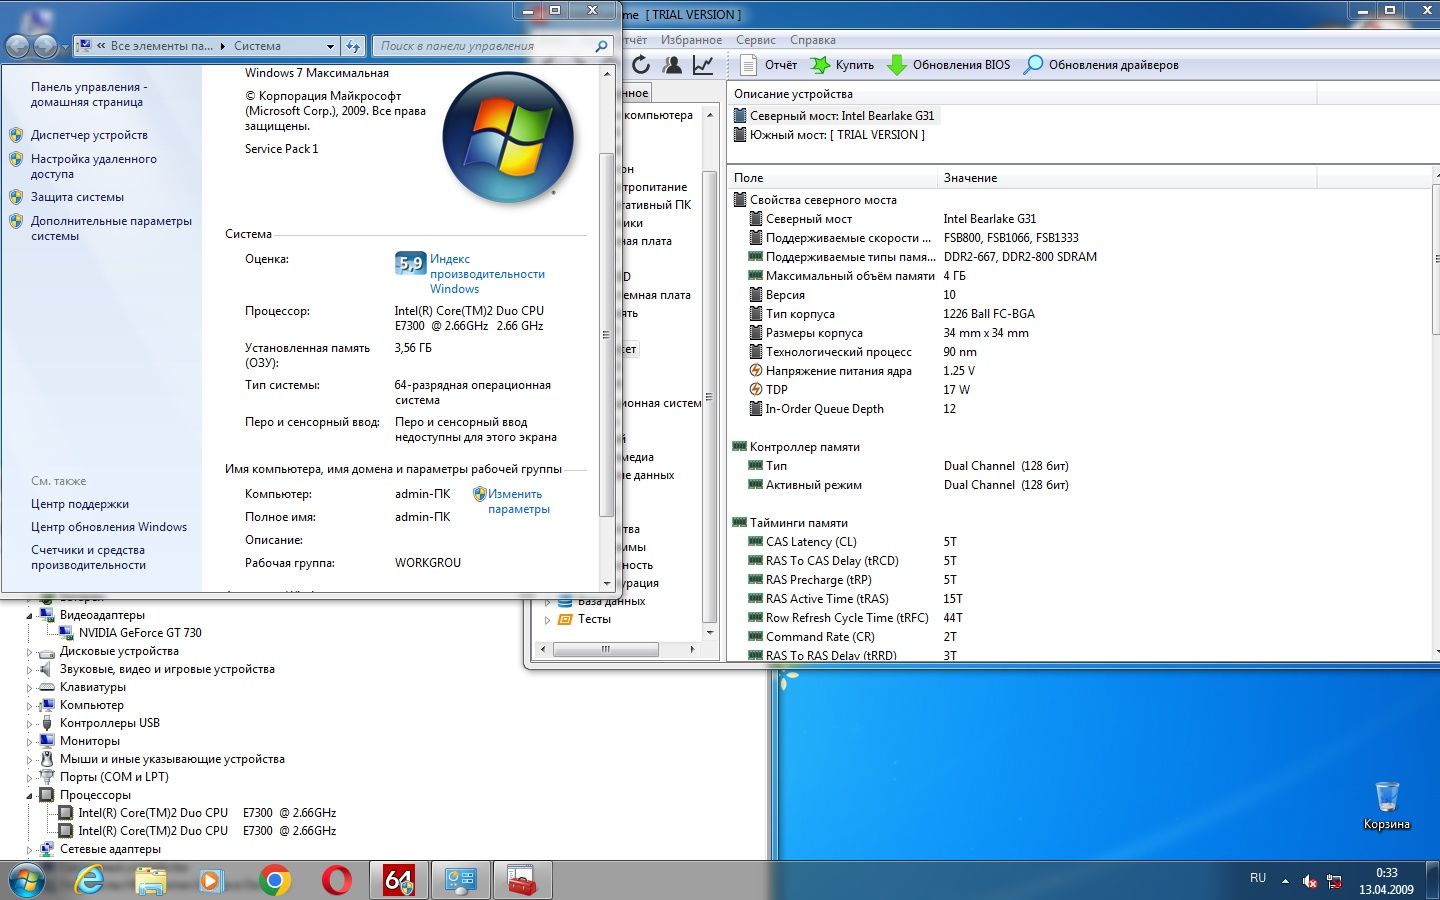
Task: Click the Все элементы па... breadcrumb
Action: click(x=161, y=46)
